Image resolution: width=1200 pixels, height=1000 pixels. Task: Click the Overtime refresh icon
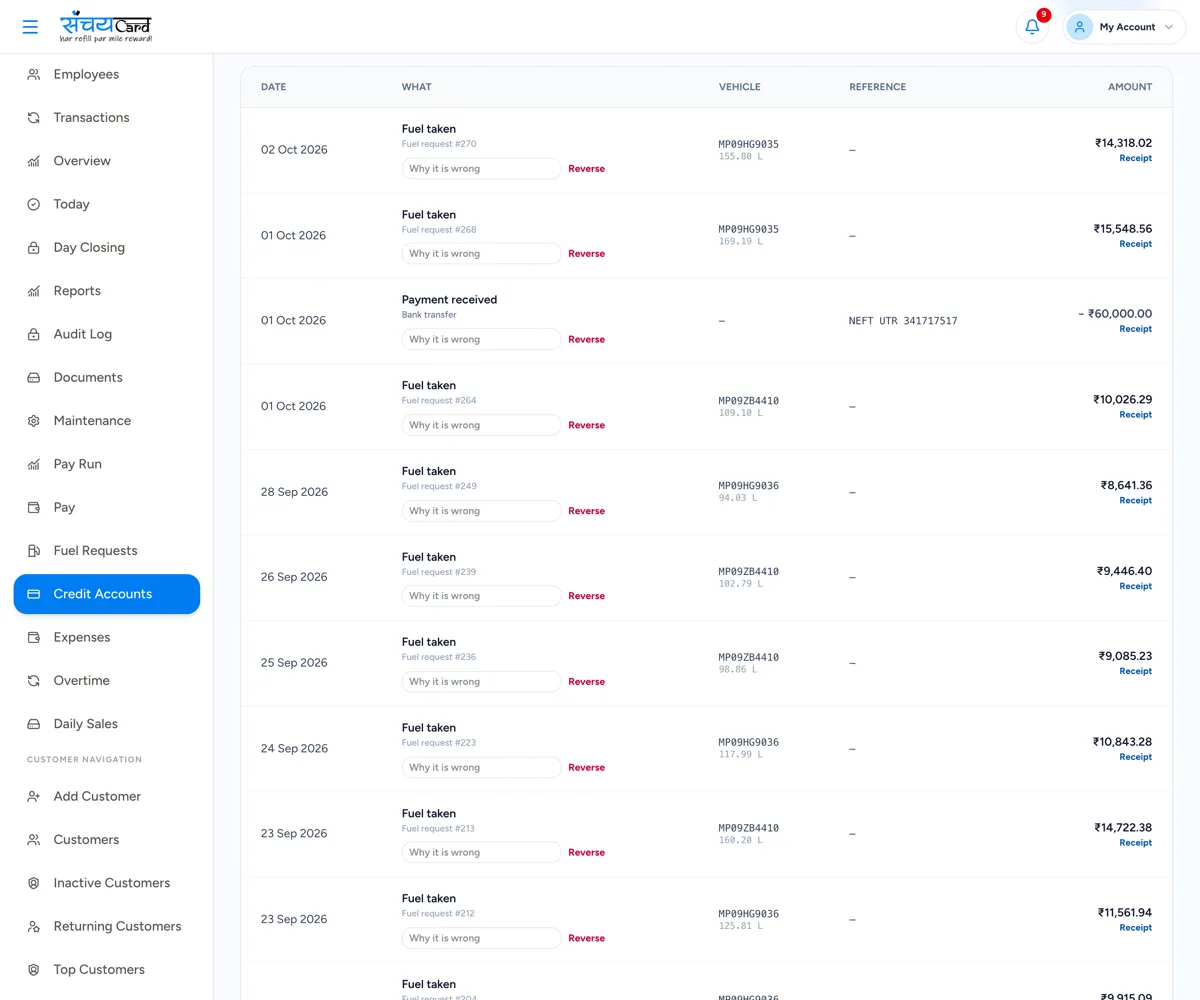point(34,681)
